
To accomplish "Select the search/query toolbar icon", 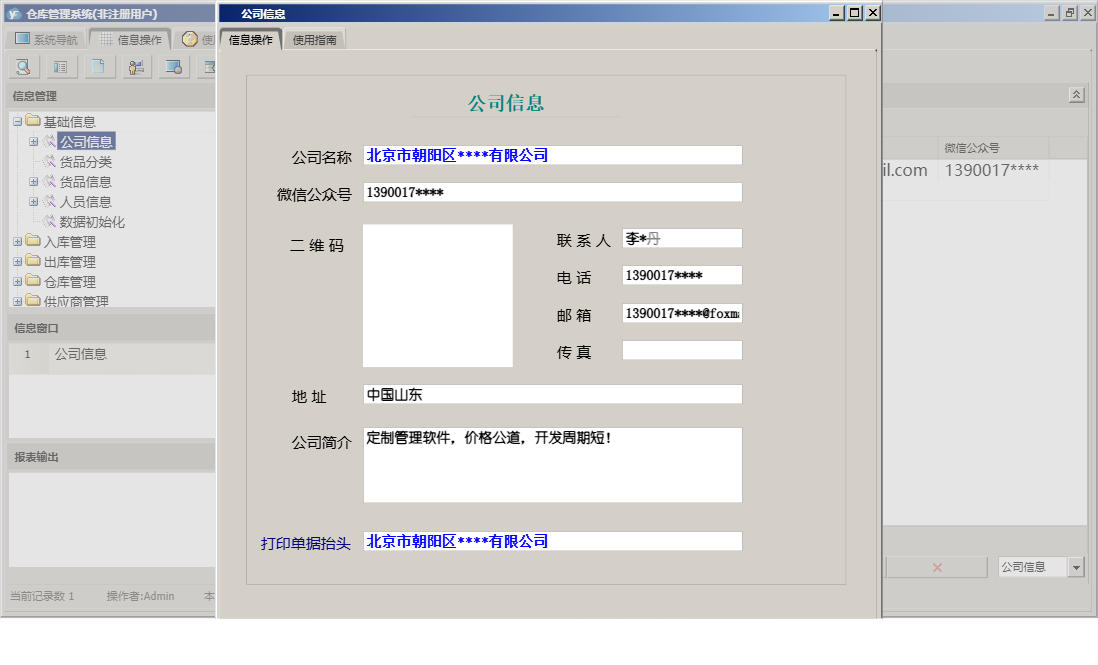I will click(x=23, y=66).
